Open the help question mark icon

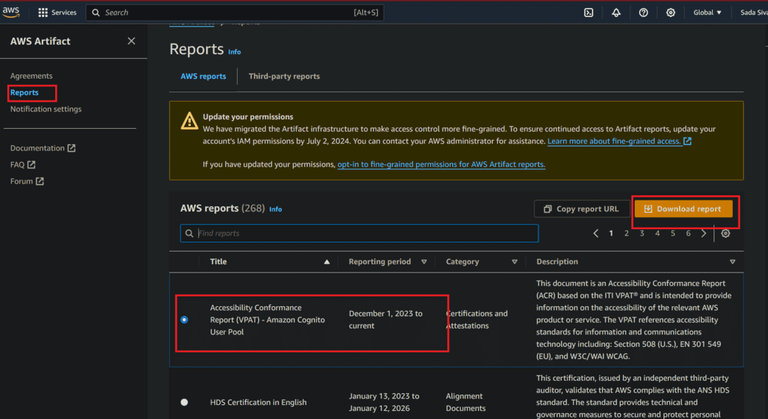point(643,13)
